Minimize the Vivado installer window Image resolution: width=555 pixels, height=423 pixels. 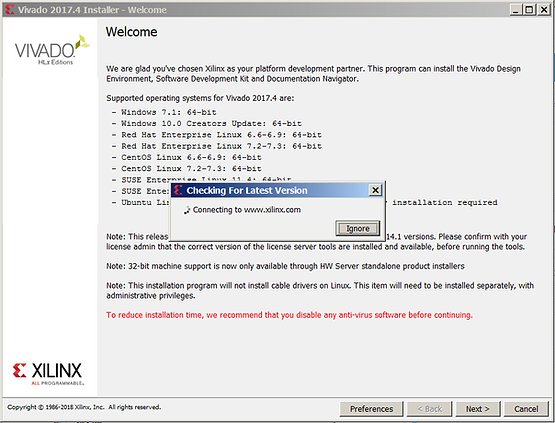tap(516, 10)
